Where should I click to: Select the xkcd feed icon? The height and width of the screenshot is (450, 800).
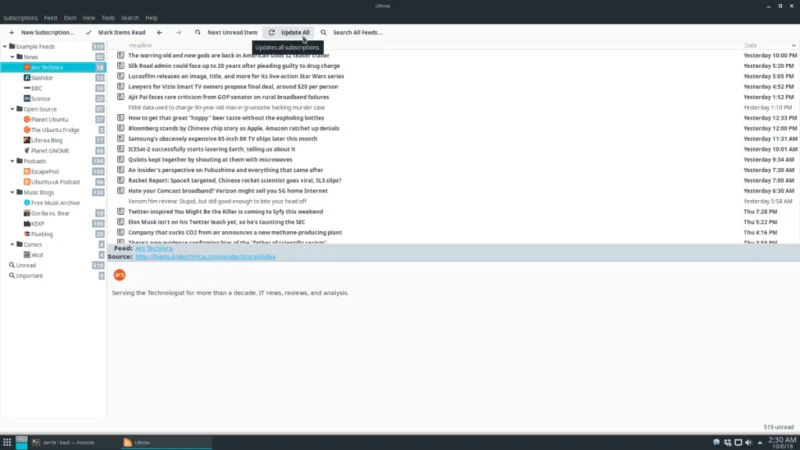[x=27, y=255]
